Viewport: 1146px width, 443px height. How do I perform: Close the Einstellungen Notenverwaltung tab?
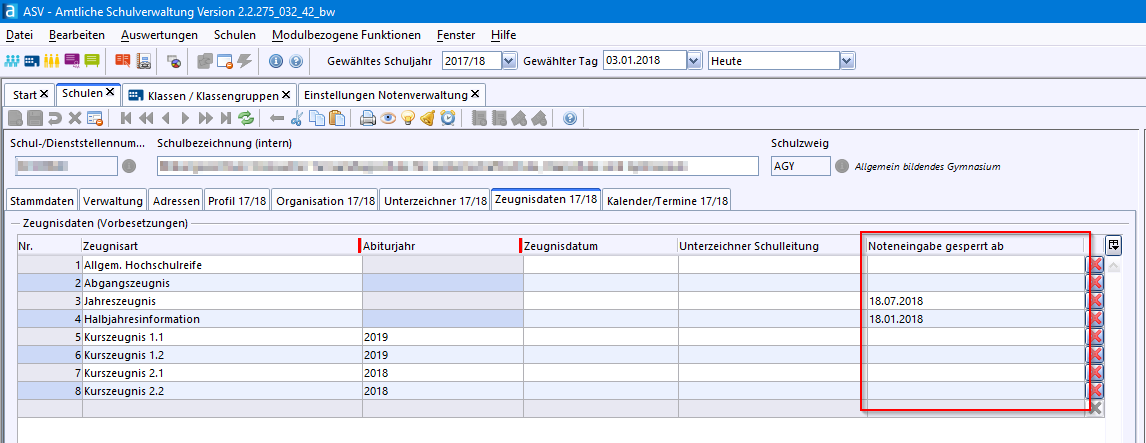476,94
